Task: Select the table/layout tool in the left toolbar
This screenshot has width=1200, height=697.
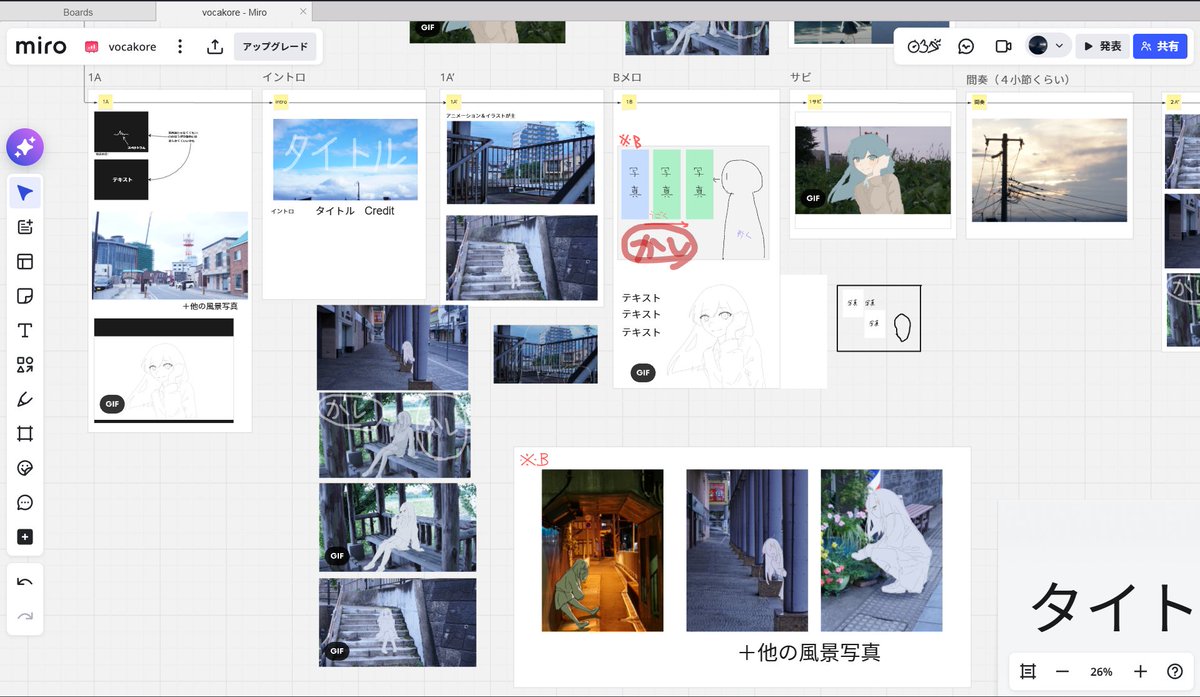Action: tap(25, 262)
